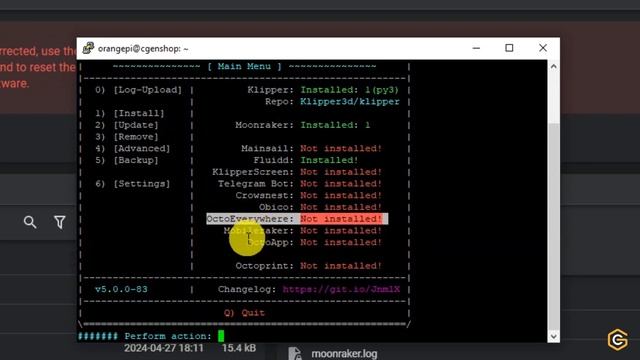
Task: Click the Obico 'Not installed!' status
Action: pos(341,207)
